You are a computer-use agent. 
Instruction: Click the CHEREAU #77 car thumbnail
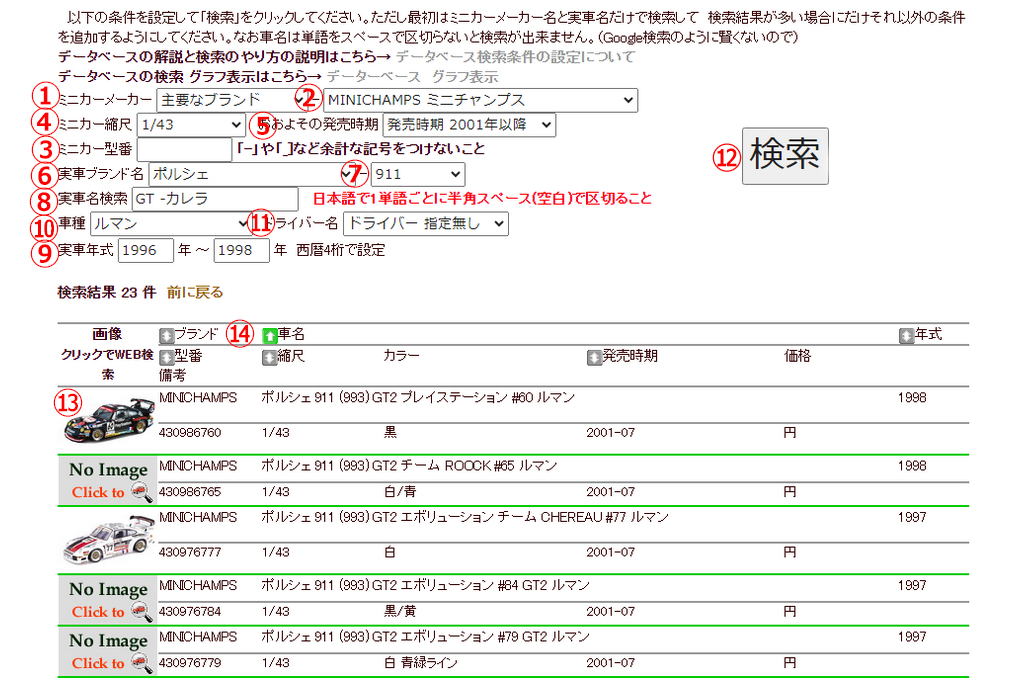point(109,540)
